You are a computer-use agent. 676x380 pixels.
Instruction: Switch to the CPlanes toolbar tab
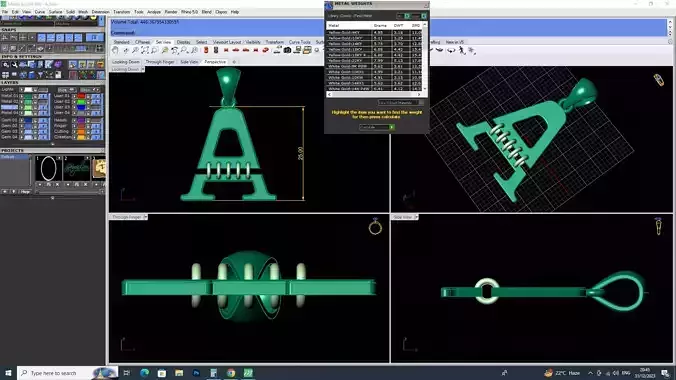coord(143,42)
